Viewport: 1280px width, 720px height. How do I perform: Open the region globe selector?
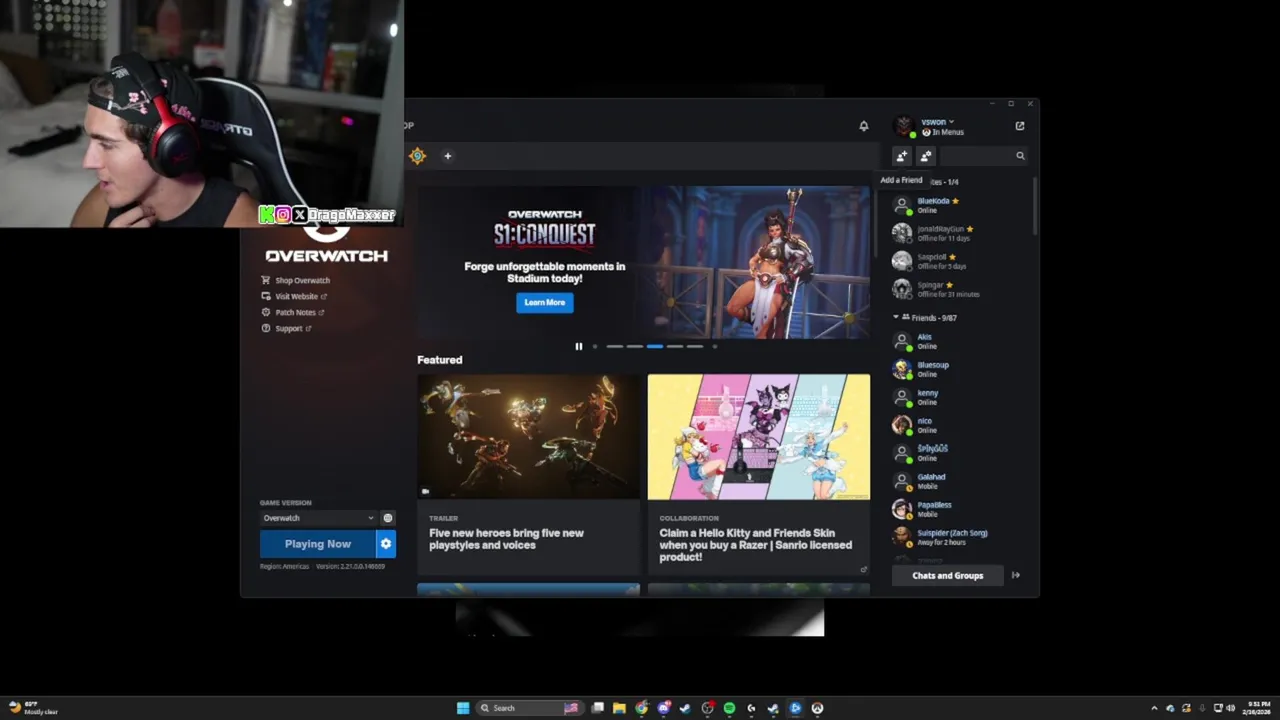388,518
